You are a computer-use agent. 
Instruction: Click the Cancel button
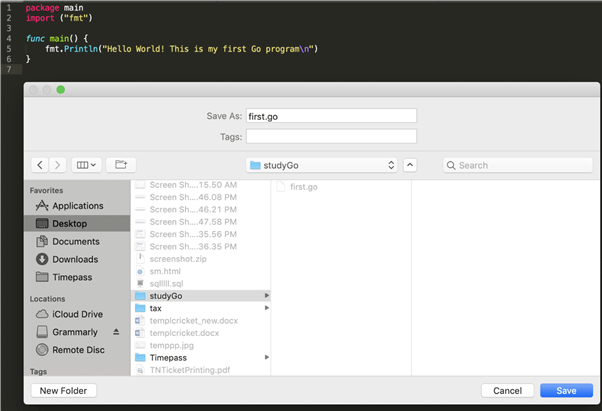pos(507,391)
